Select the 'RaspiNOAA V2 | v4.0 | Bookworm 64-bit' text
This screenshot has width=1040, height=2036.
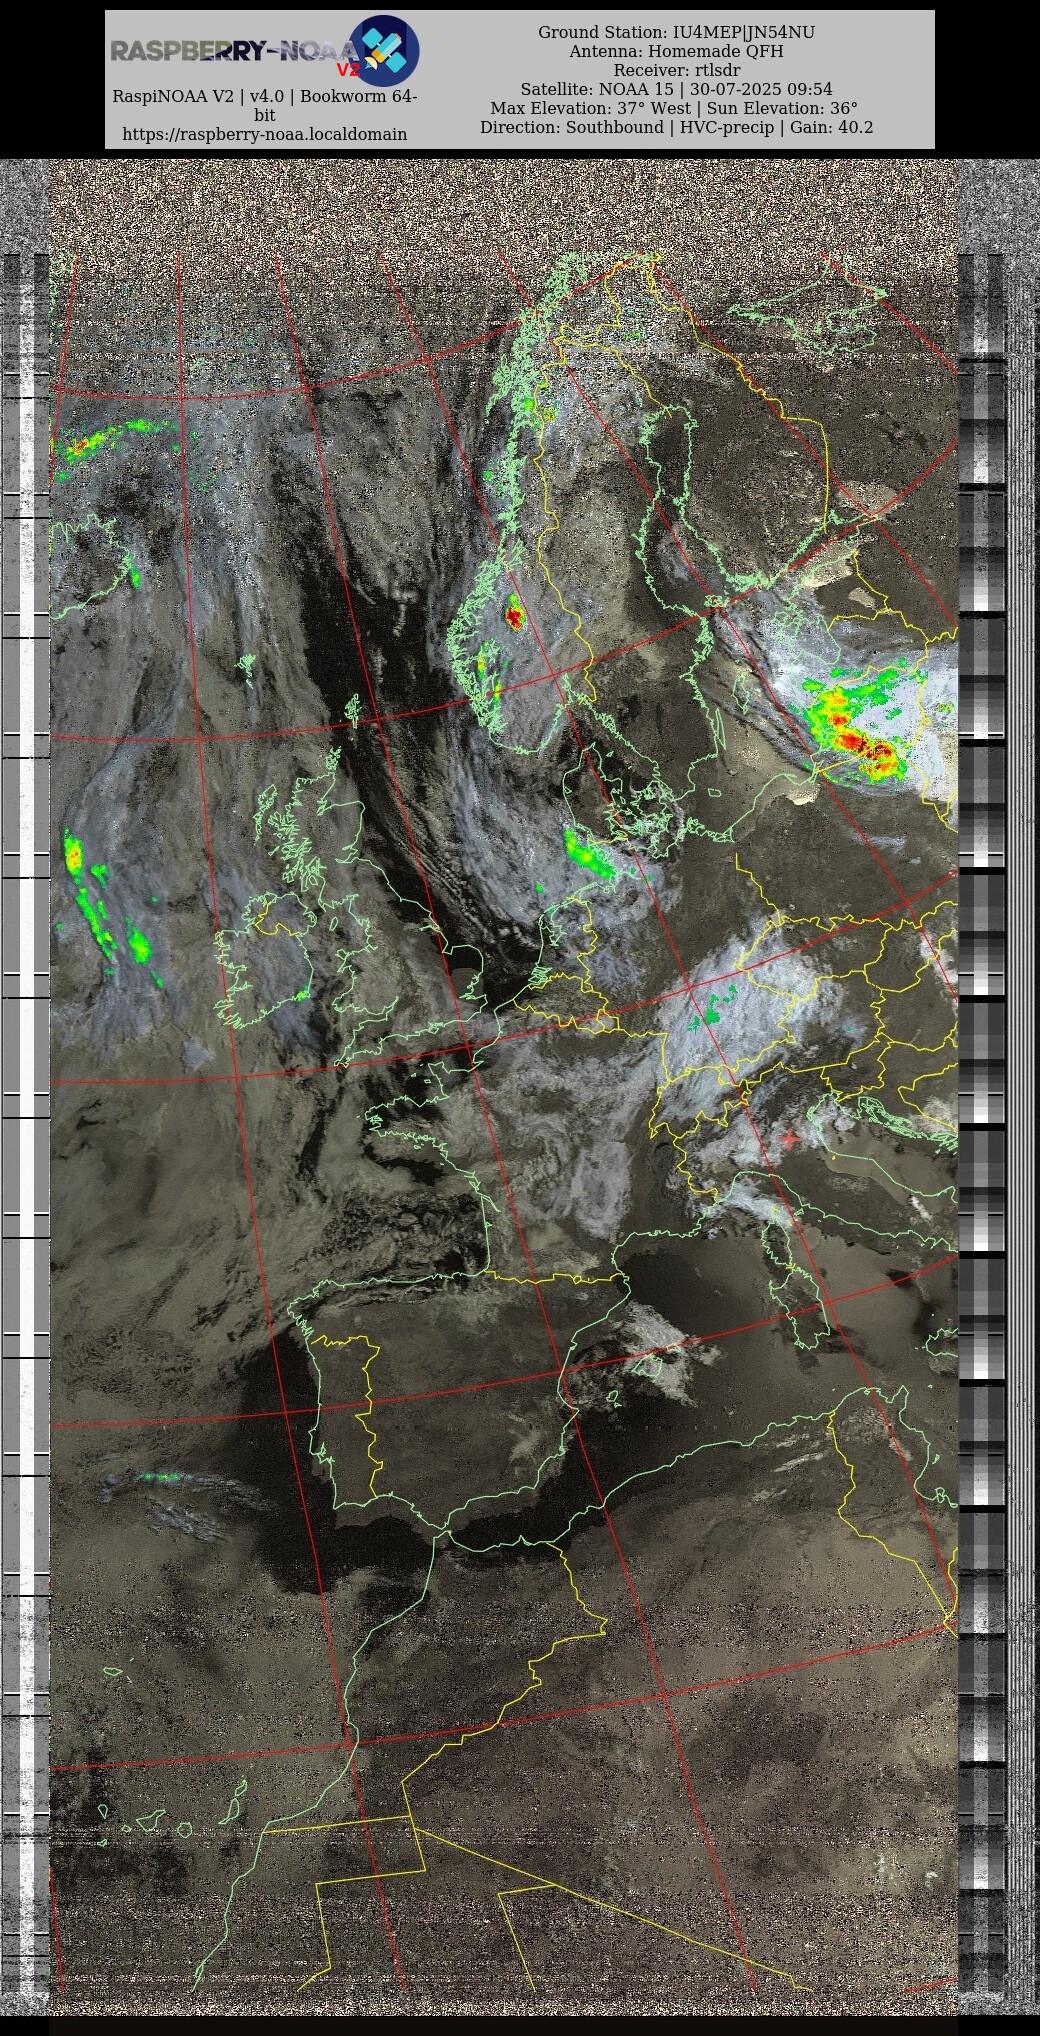pyautogui.click(x=265, y=106)
